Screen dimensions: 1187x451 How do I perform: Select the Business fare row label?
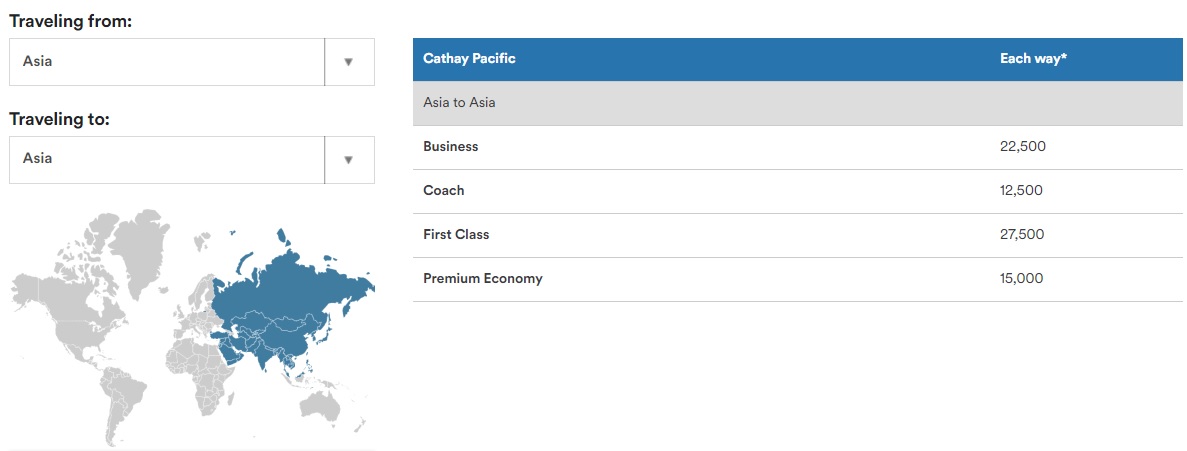(x=451, y=147)
